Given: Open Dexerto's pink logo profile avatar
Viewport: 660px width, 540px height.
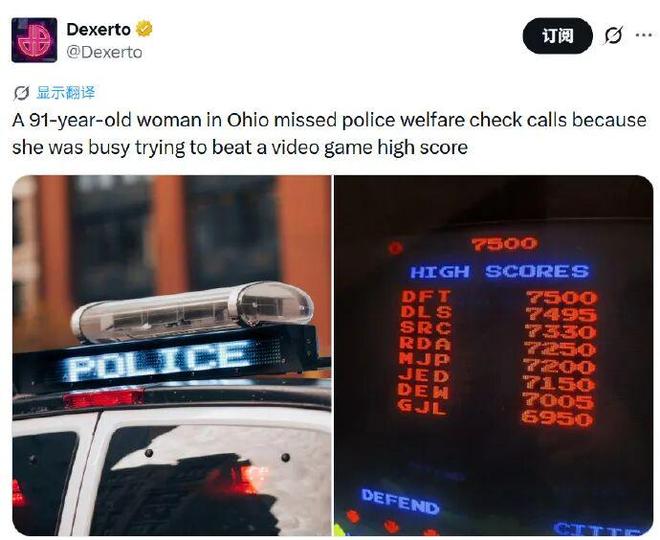Looking at the screenshot, I should [34, 40].
